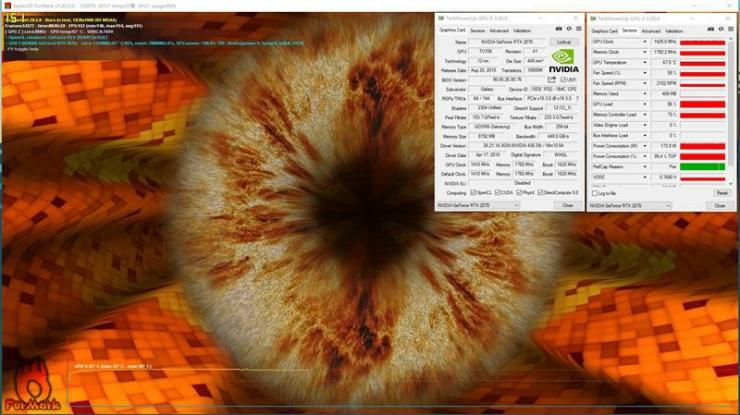The width and height of the screenshot is (740, 415).
Task: Click the screenshot camera icon in the Graphics Card window
Action: coord(559,29)
